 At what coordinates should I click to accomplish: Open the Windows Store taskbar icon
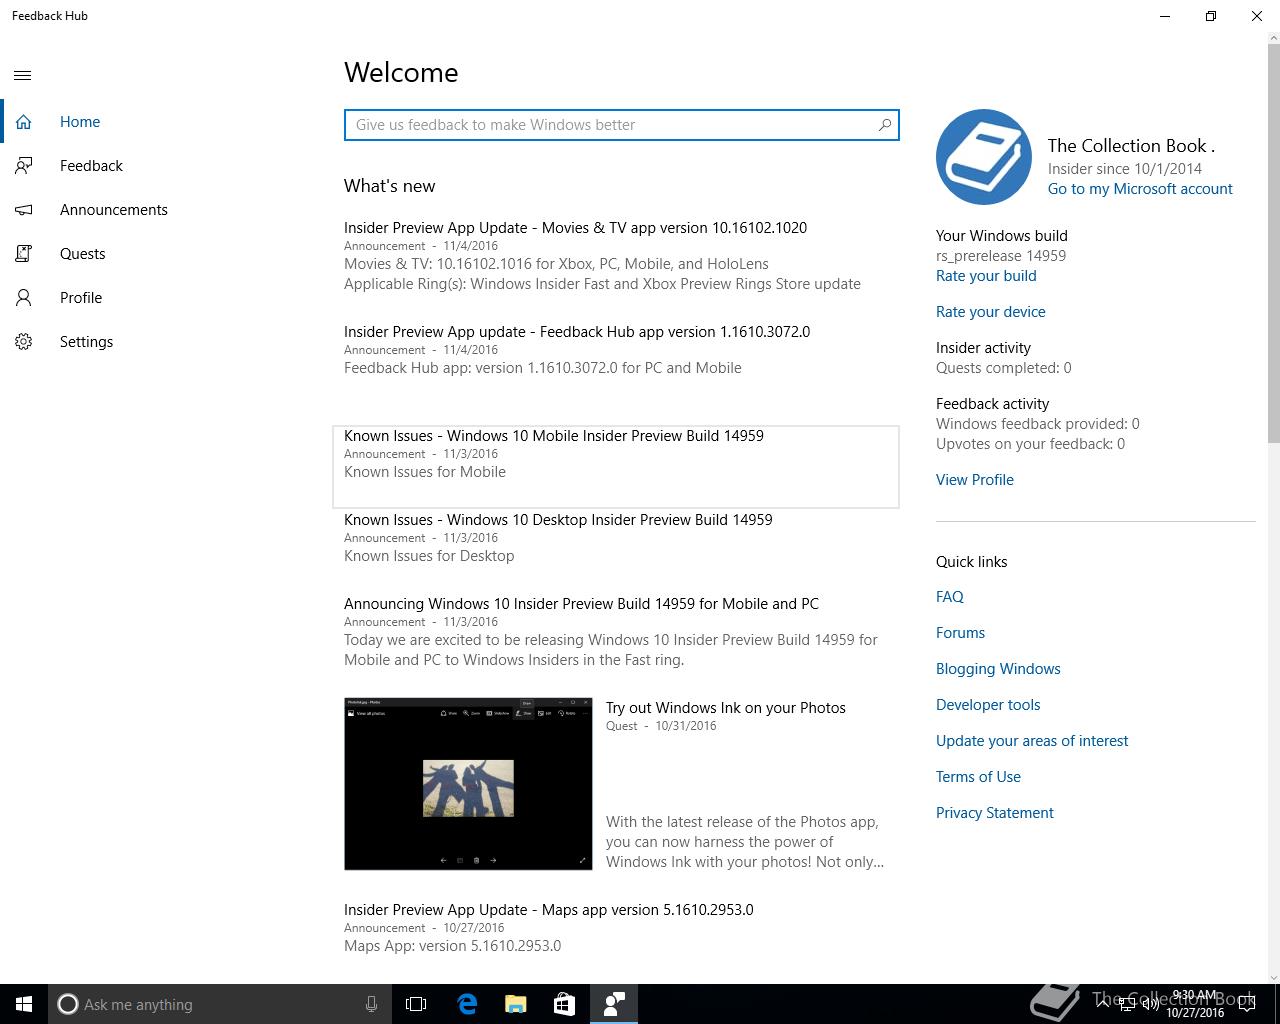tap(564, 1004)
